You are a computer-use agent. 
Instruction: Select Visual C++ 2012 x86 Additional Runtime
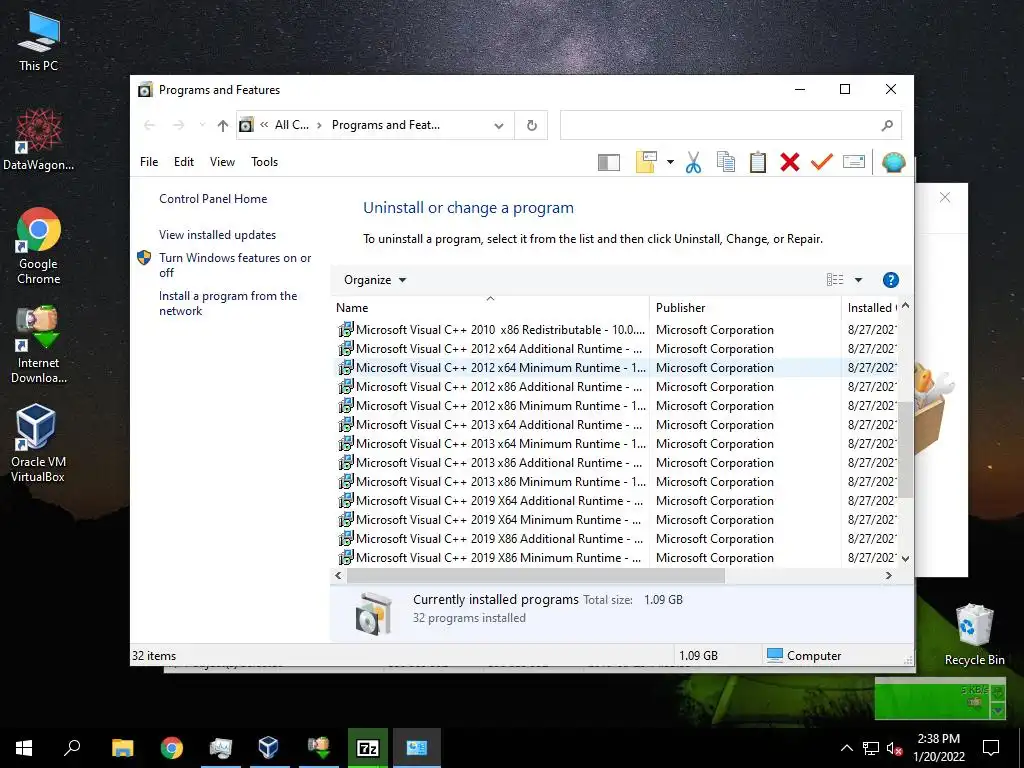(x=617, y=387)
